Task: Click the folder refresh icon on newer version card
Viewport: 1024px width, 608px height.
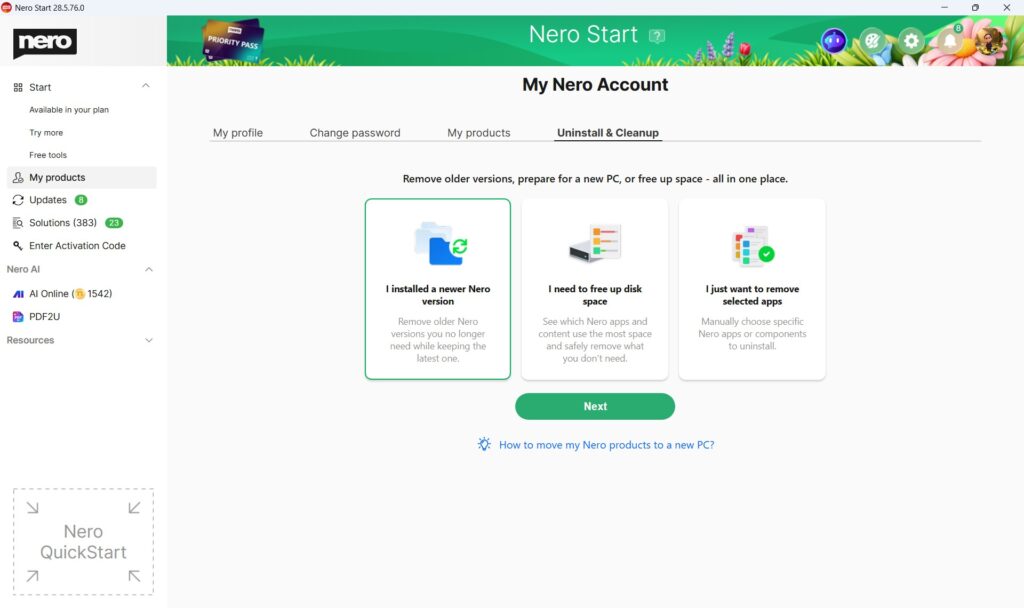Action: (441, 244)
